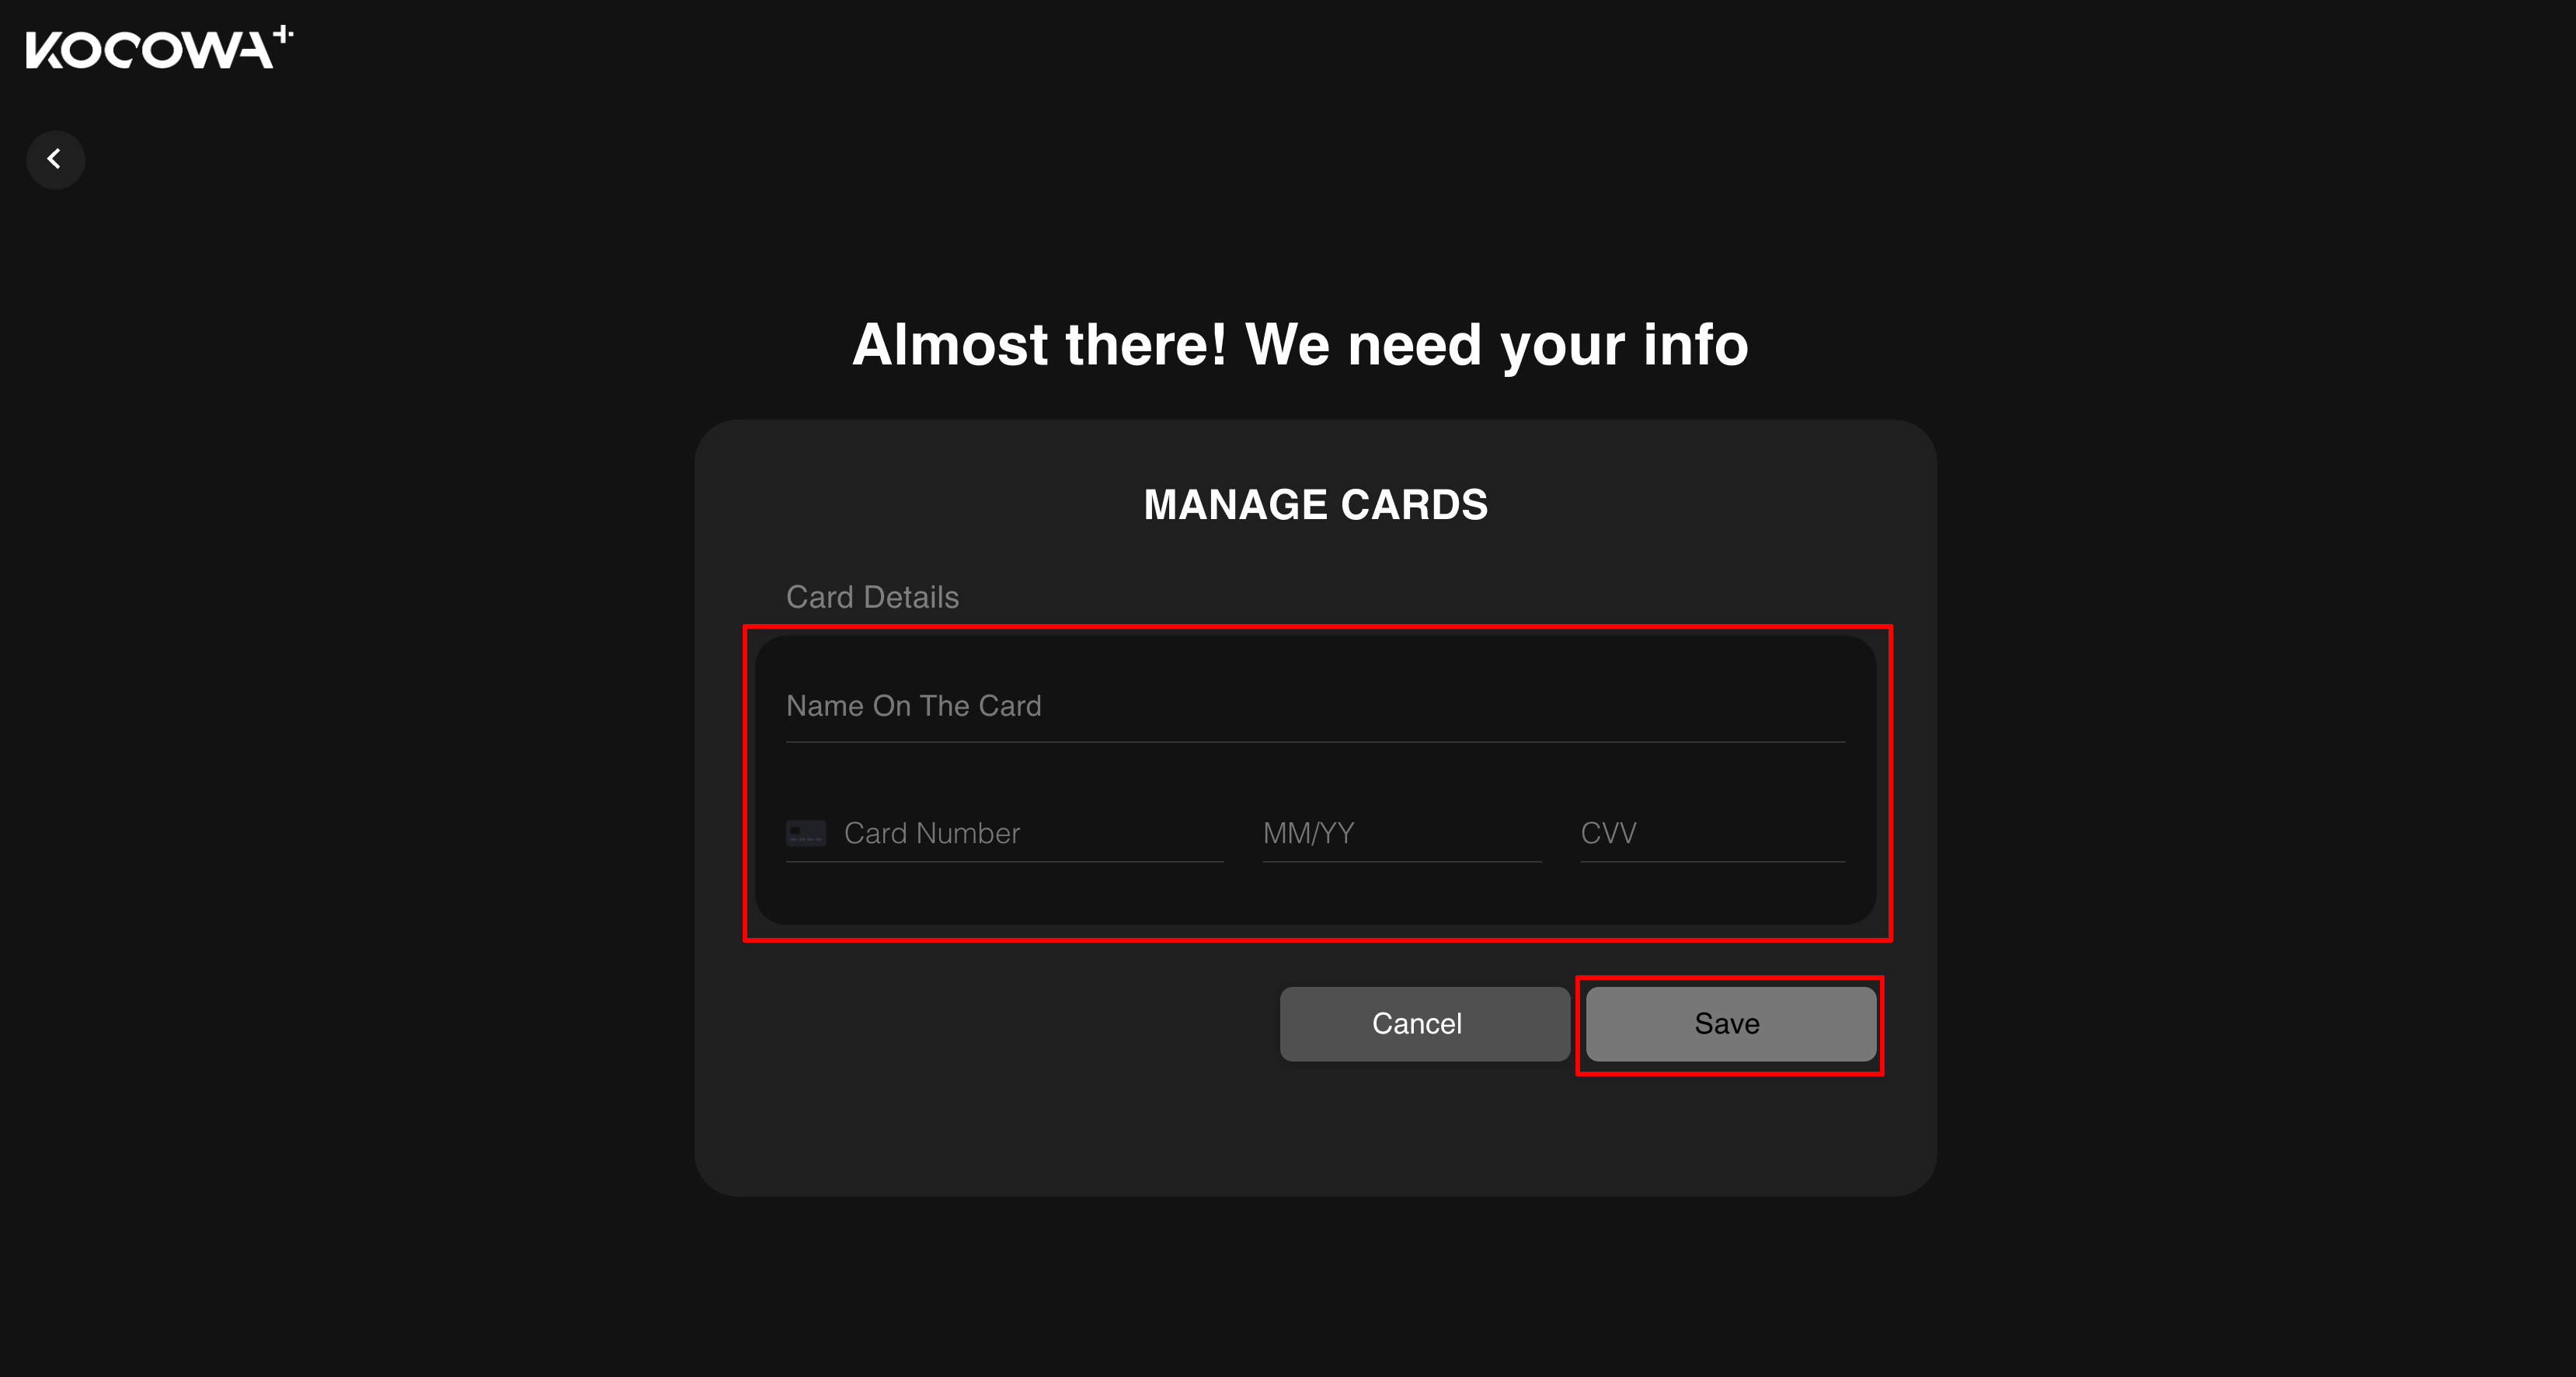Click the Save button
Image resolution: width=2576 pixels, height=1377 pixels.
(1726, 1023)
